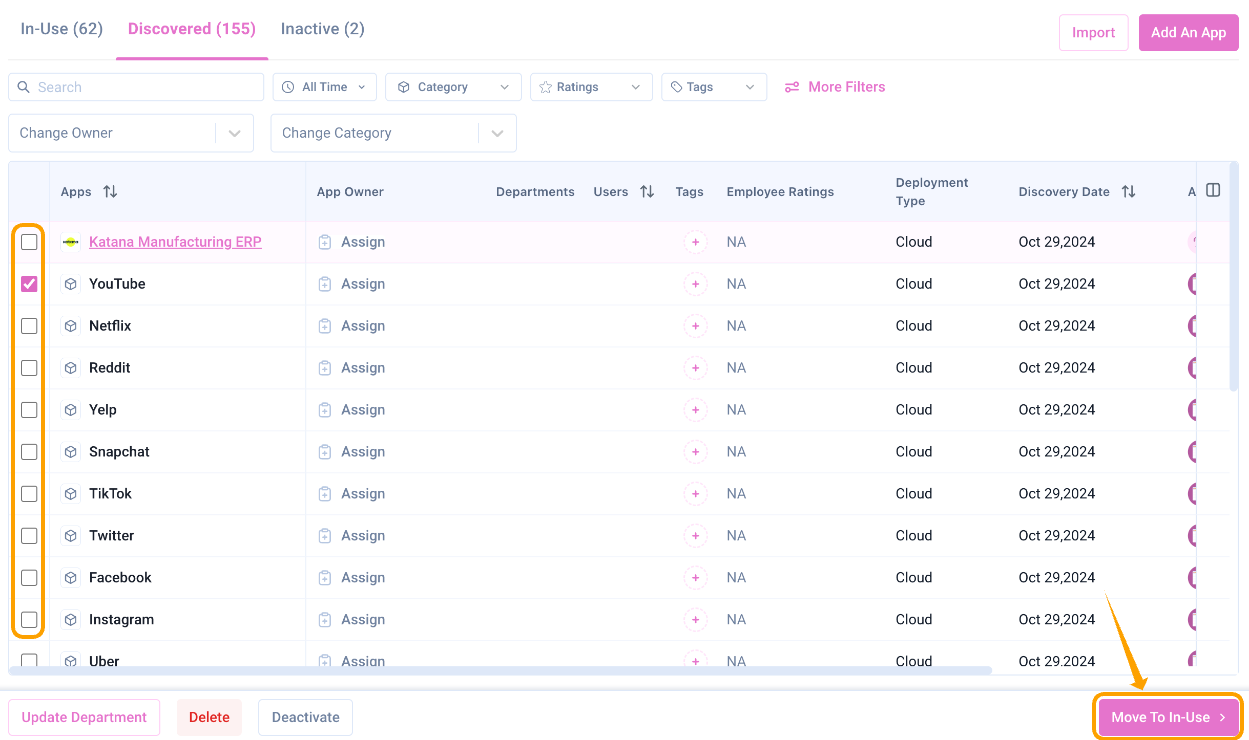1249x740 pixels.
Task: Click the red Delete button
Action: pyautogui.click(x=209, y=717)
